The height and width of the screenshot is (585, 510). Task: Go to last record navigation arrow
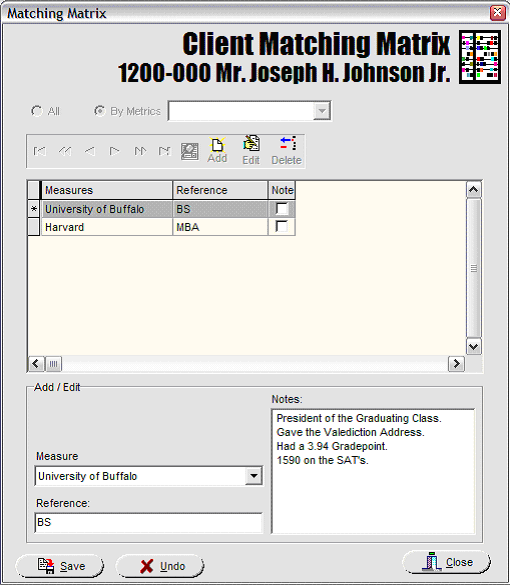(x=165, y=151)
